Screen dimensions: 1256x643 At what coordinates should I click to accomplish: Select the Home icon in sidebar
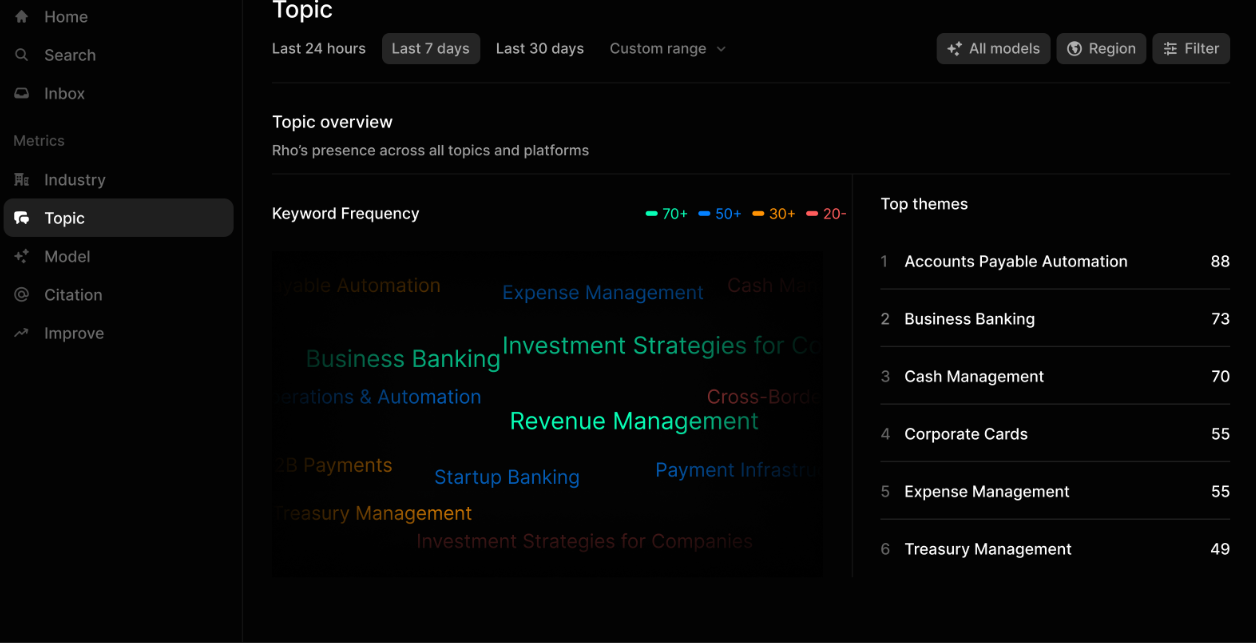click(21, 16)
